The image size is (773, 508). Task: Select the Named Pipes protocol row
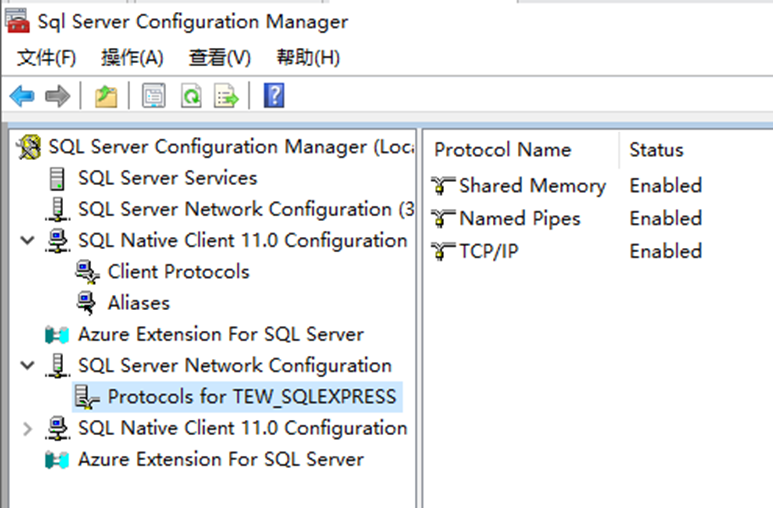(x=567, y=218)
